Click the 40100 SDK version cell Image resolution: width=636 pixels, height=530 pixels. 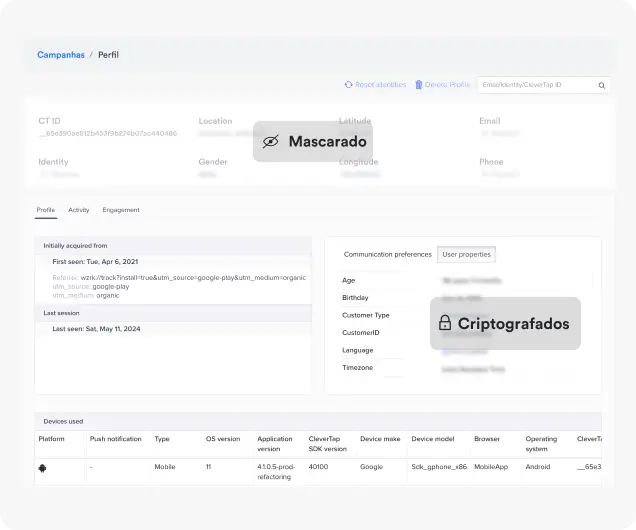(x=318, y=467)
